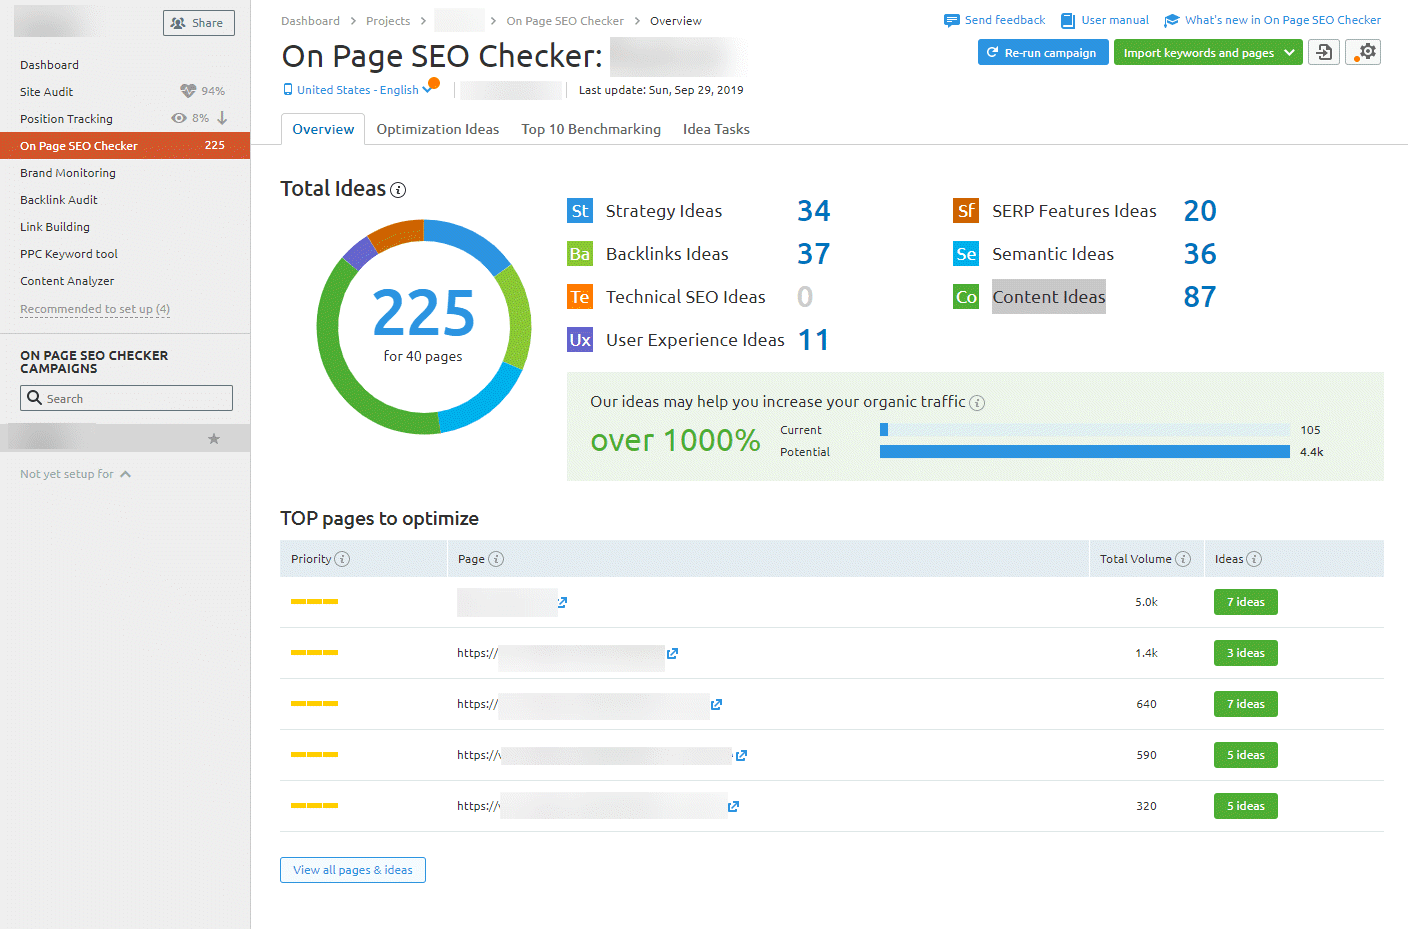Click the SERP Features Ideas 'Sf' icon
1408x929 pixels.
[x=966, y=211]
